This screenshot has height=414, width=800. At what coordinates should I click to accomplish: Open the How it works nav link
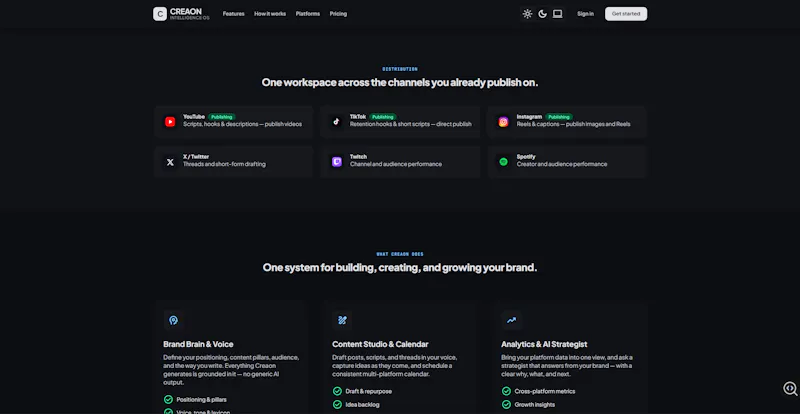(270, 14)
